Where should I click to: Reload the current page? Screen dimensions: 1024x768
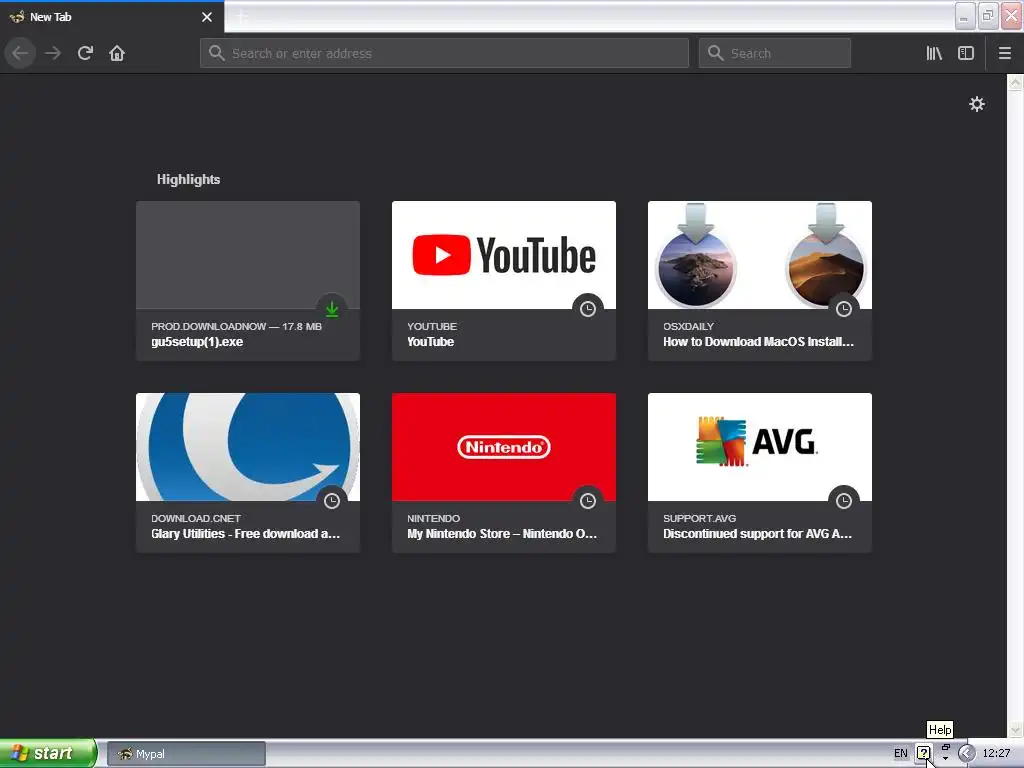(x=85, y=53)
